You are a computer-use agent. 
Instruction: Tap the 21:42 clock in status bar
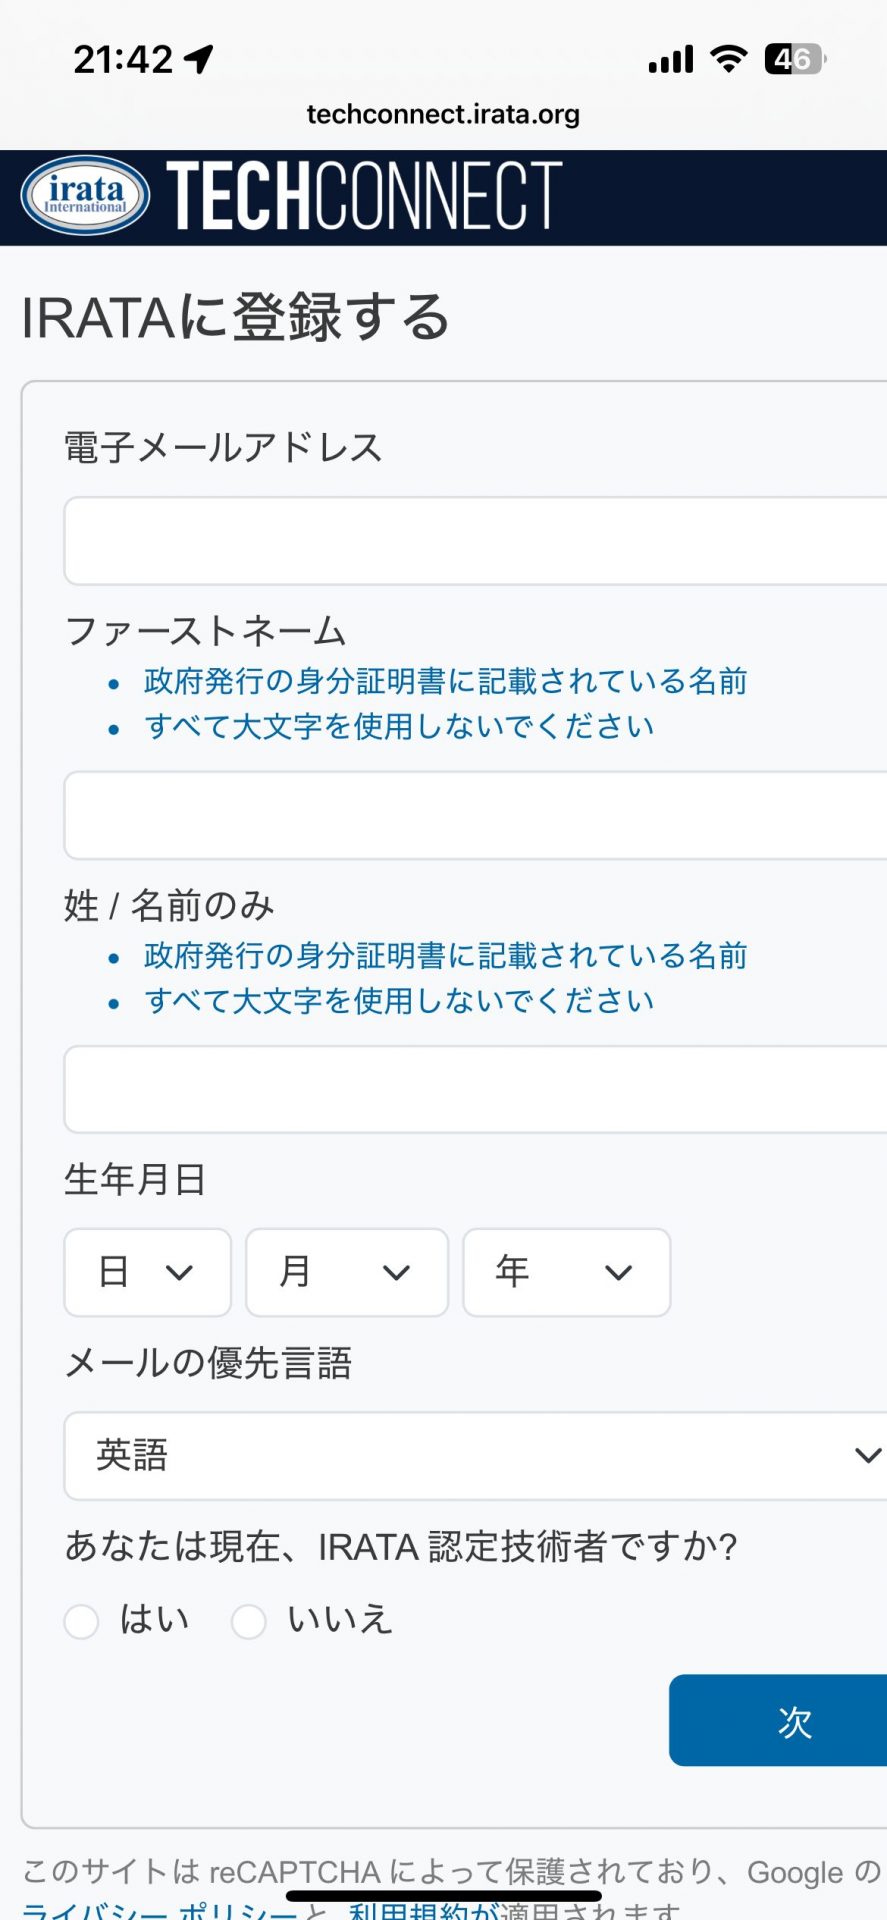point(123,60)
